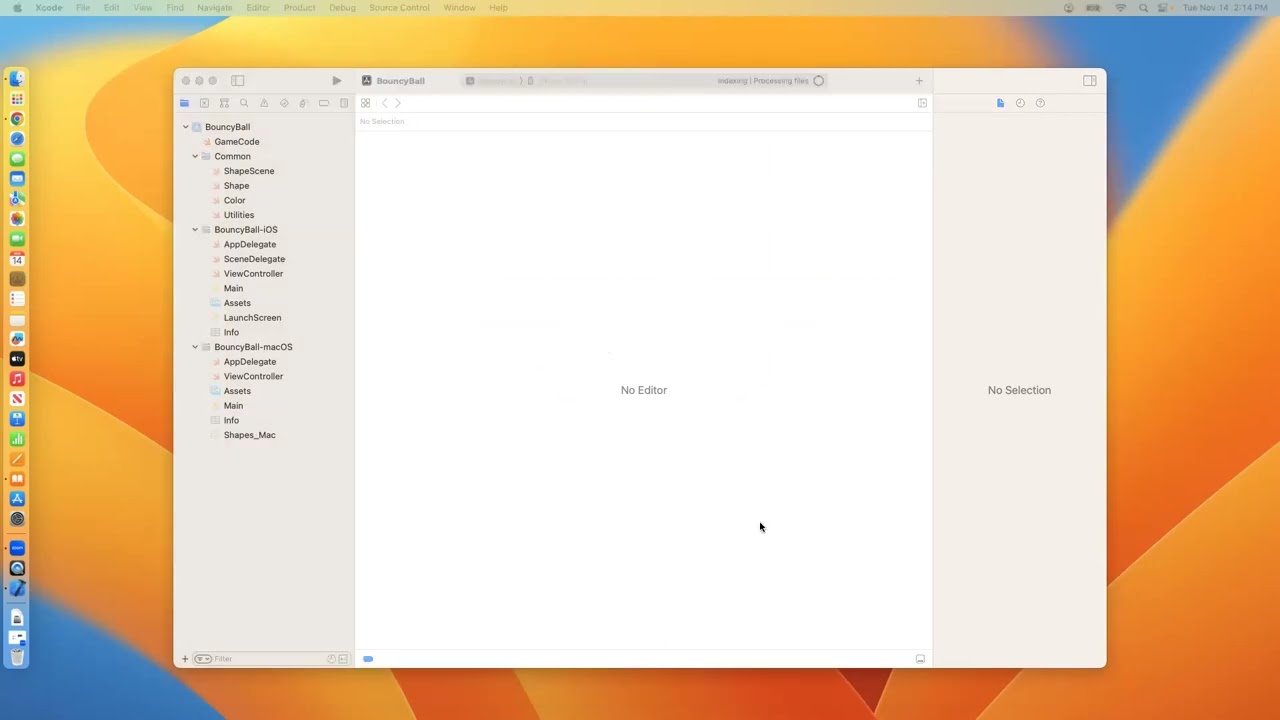Open the Project navigator folder icon
Image resolution: width=1280 pixels, height=720 pixels.
[x=184, y=103]
